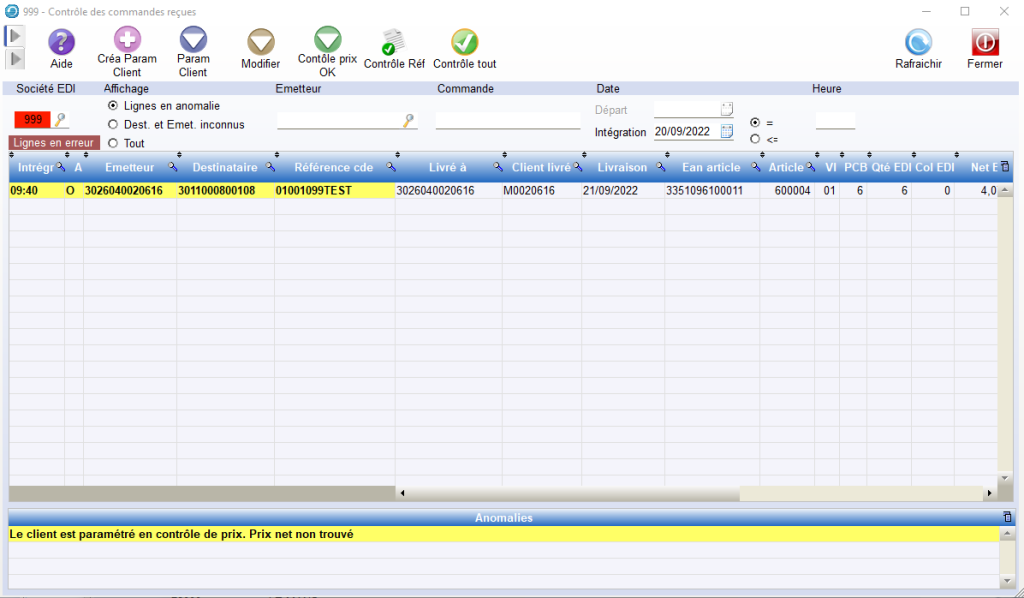Open Emetteur lookup search icon
1024x598 pixels.
(408, 121)
